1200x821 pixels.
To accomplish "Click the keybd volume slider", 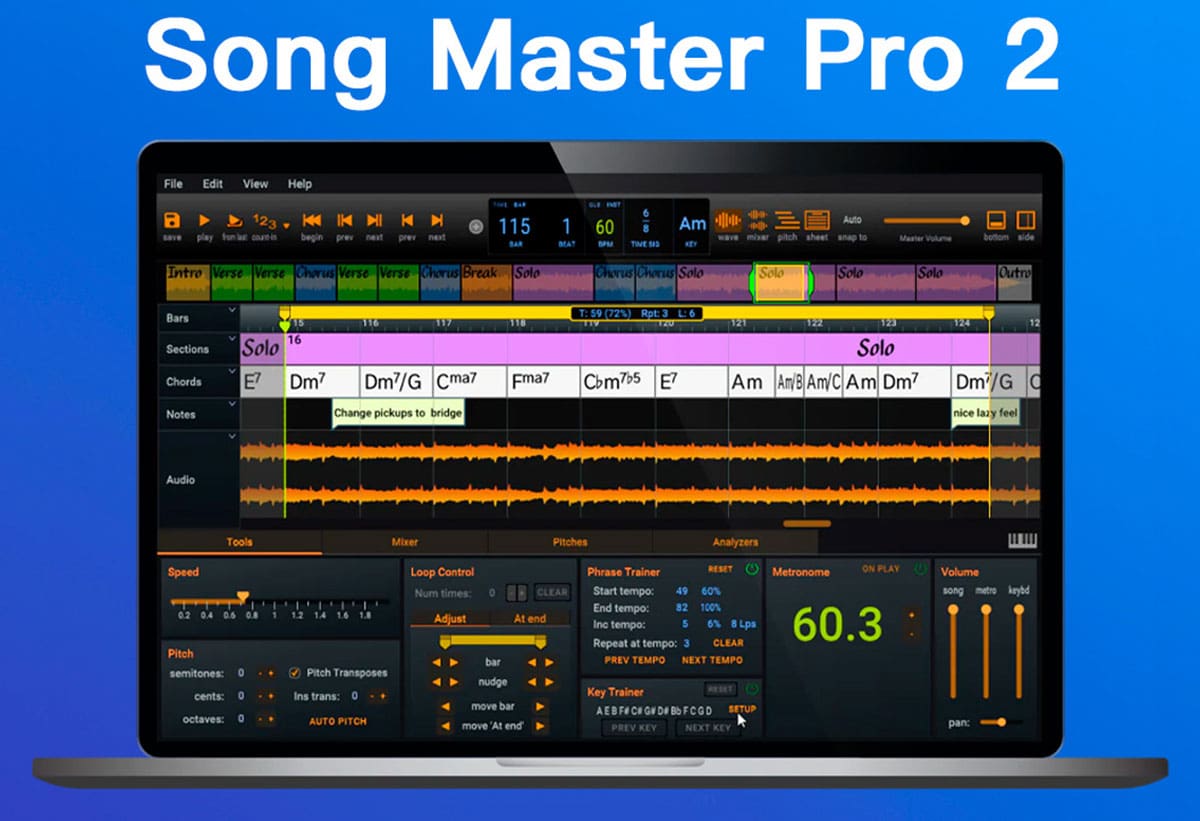I will pos(1019,653).
